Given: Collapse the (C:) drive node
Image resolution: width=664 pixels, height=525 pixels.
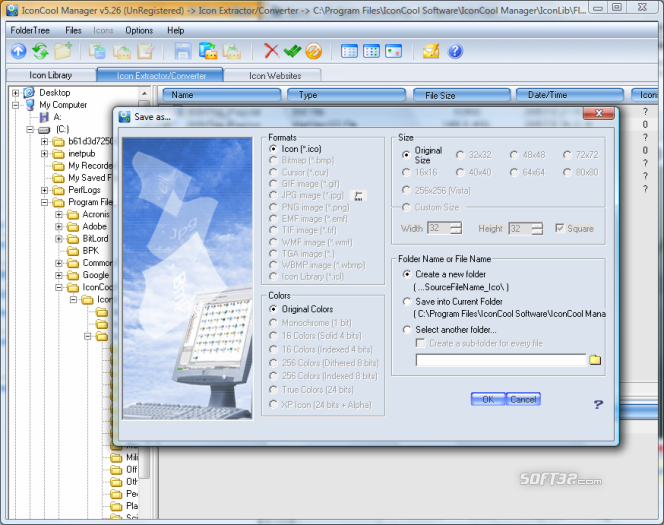Looking at the screenshot, I should (x=30, y=130).
